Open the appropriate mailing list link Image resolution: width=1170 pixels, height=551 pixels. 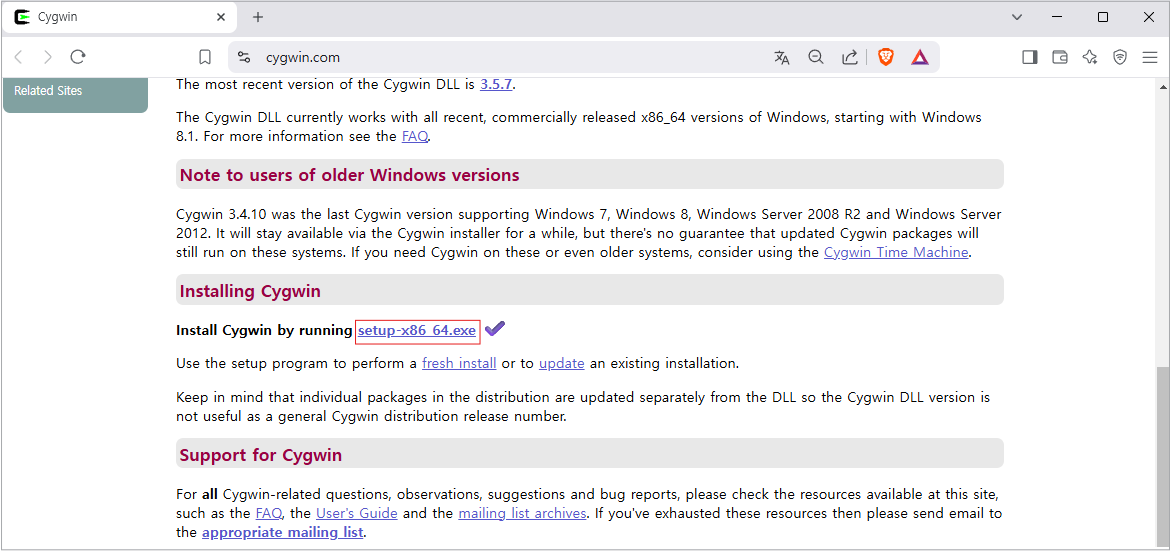pyautogui.click(x=282, y=533)
